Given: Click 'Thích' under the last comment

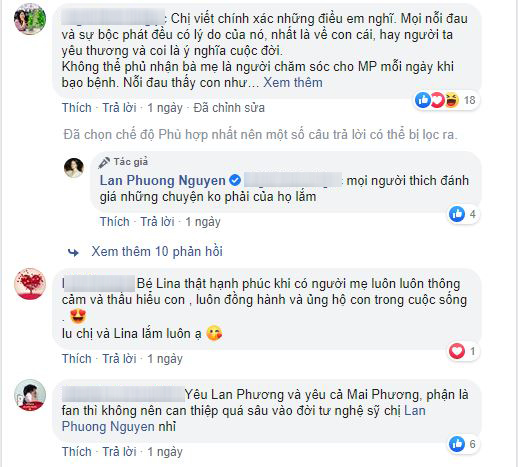Looking at the screenshot, I should coord(77,451).
